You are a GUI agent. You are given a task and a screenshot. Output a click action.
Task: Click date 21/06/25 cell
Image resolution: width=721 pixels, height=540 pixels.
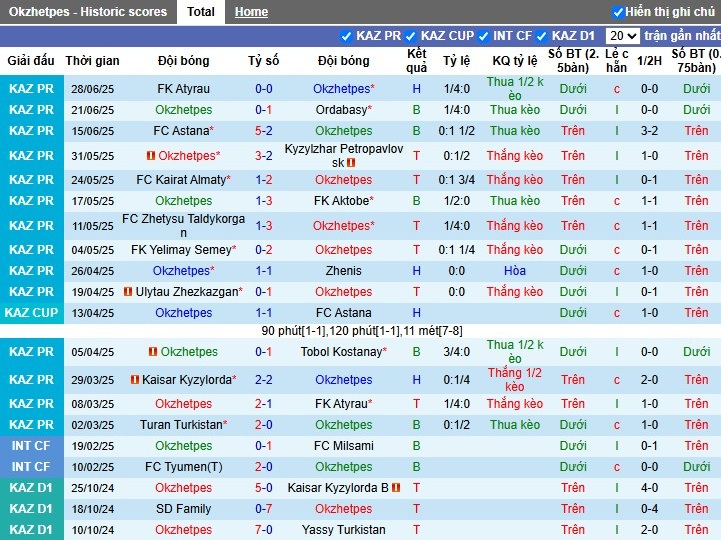(x=92, y=110)
